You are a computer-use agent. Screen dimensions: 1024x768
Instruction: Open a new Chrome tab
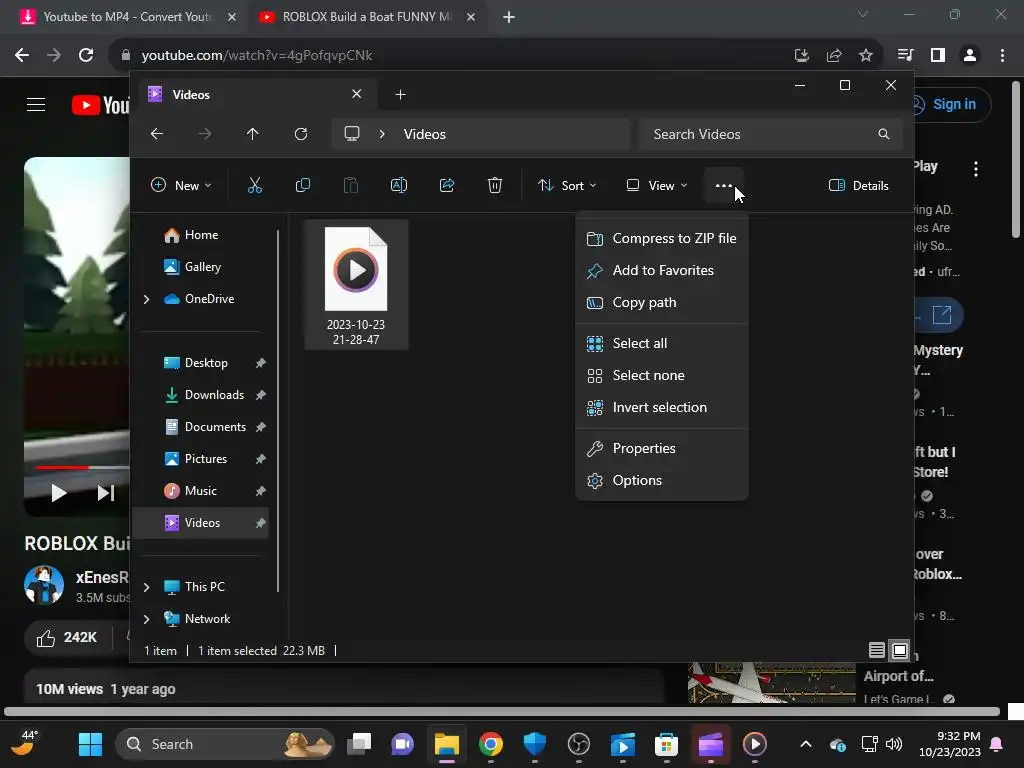point(509,17)
